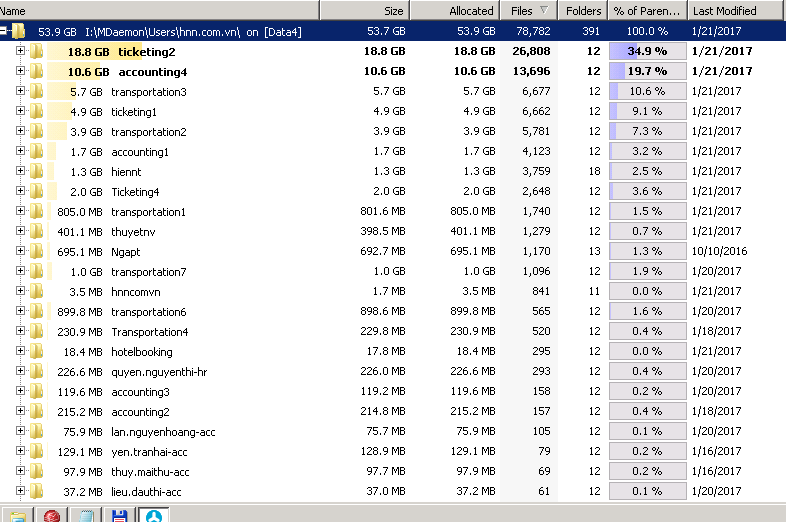Screen dimensions: 786x522
Task: Select the accounting2 folder name
Action: click(140, 412)
